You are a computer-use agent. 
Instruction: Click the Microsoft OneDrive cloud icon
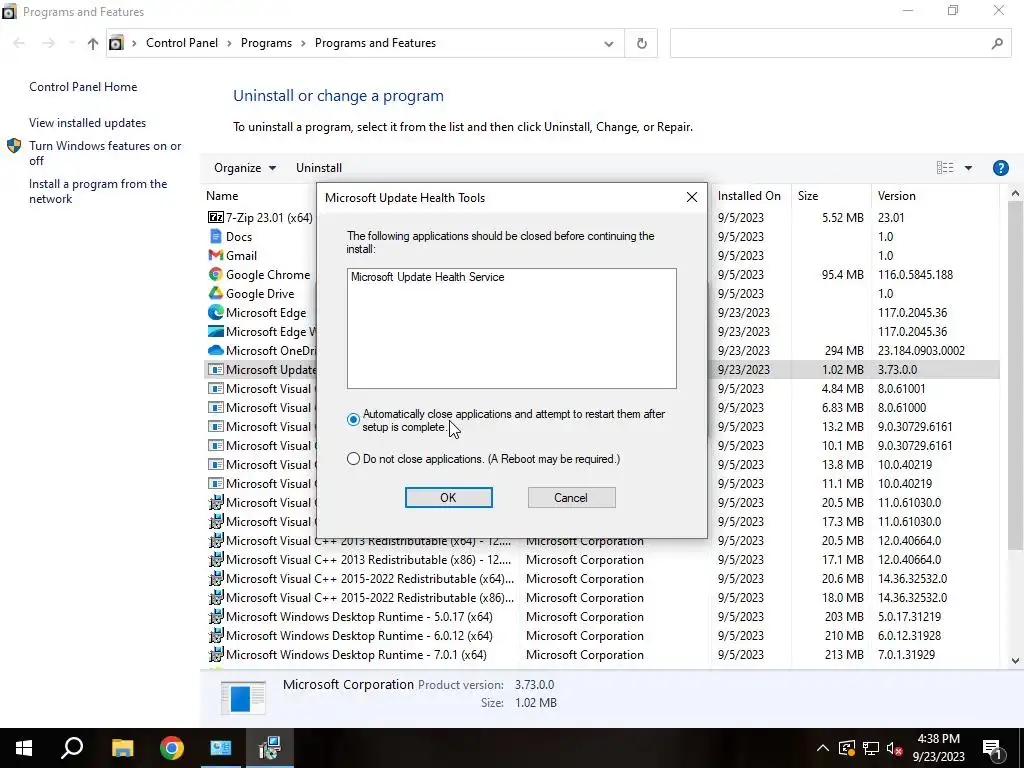(216, 350)
